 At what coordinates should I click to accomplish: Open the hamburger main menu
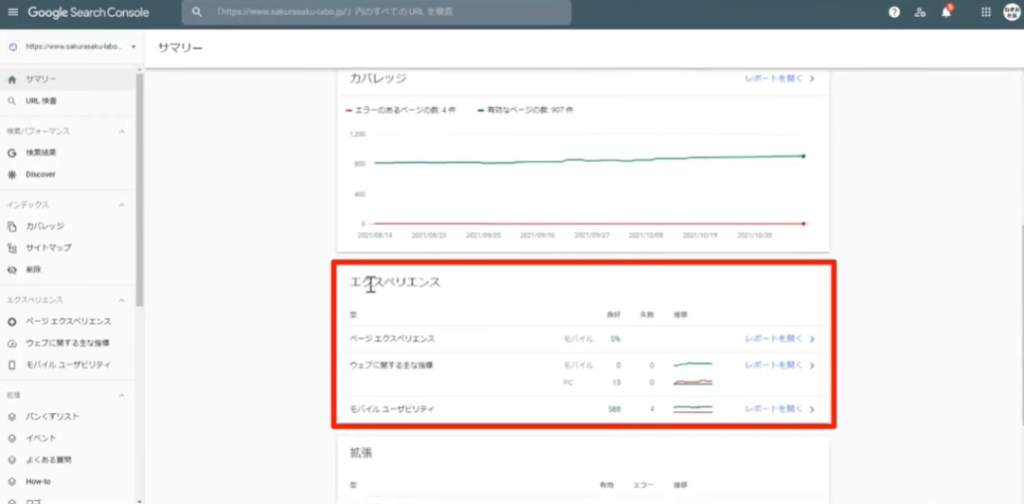(x=13, y=12)
